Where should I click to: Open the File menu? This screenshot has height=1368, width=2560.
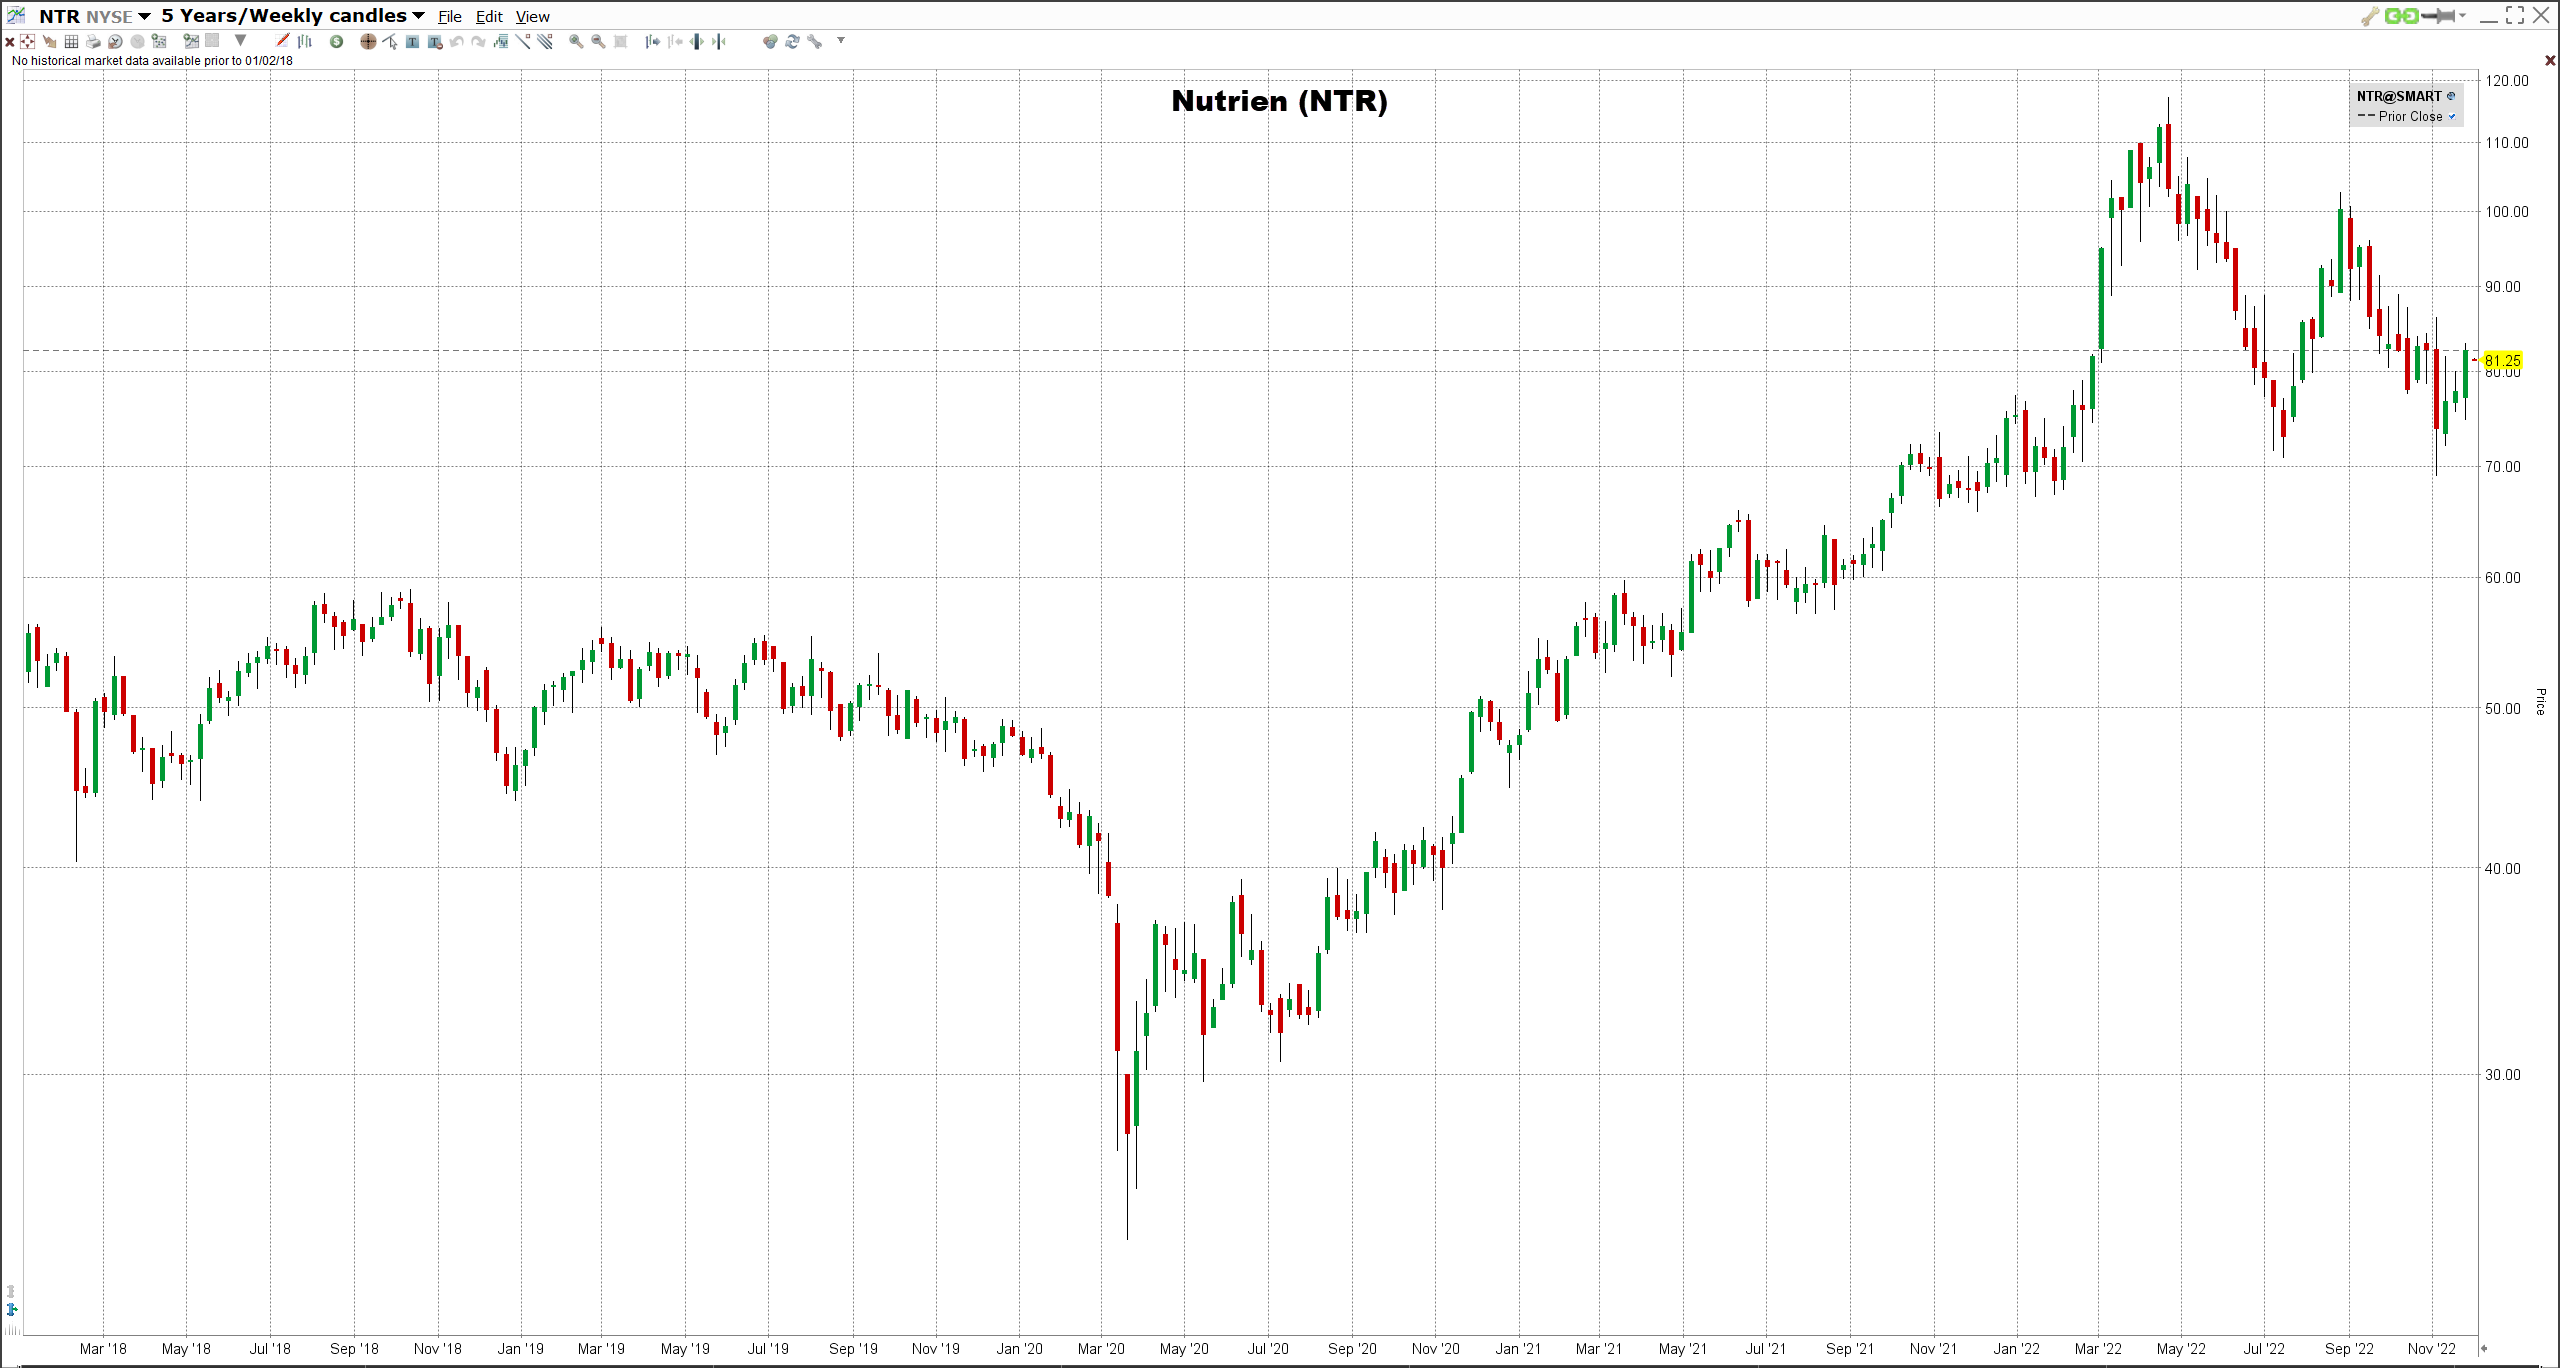click(450, 17)
